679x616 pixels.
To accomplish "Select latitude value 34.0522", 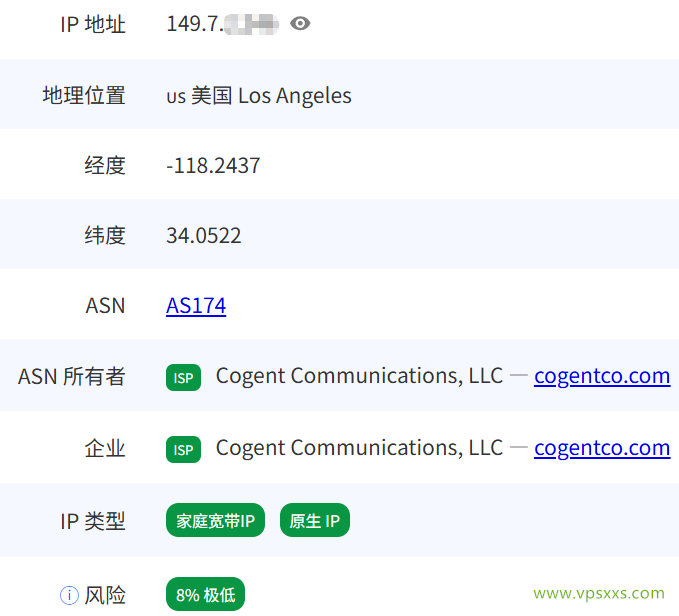I will coord(204,236).
